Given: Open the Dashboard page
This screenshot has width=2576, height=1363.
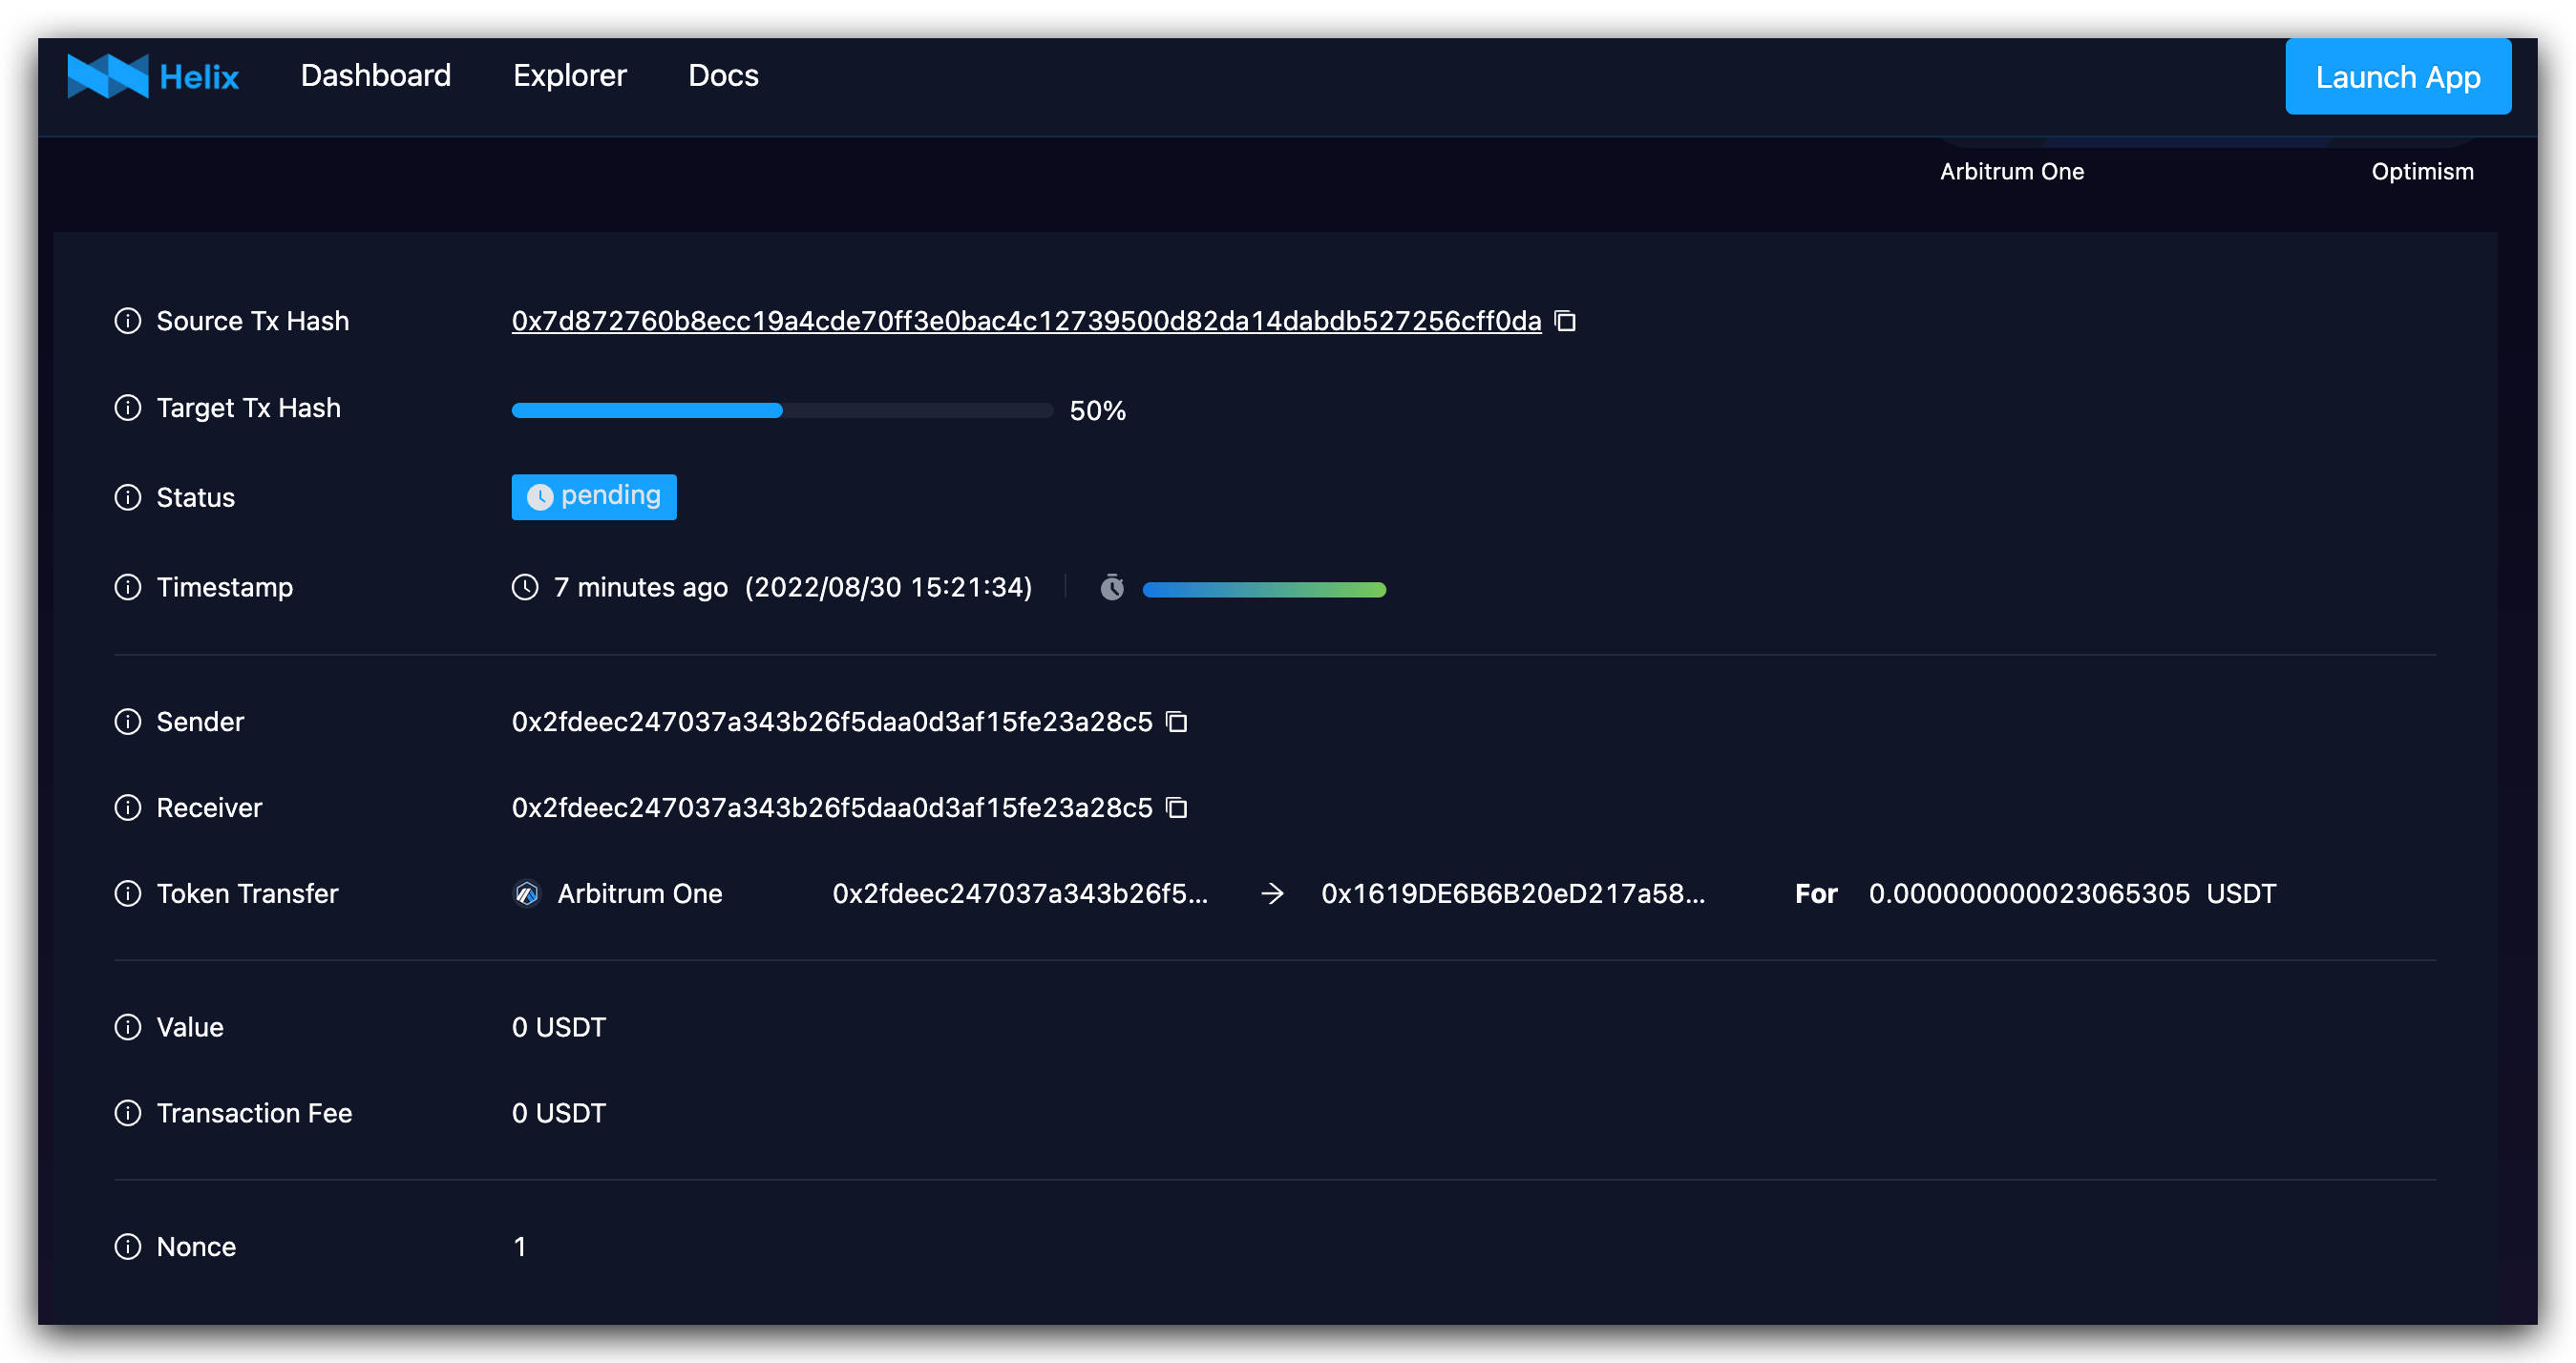Looking at the screenshot, I should pos(376,75).
